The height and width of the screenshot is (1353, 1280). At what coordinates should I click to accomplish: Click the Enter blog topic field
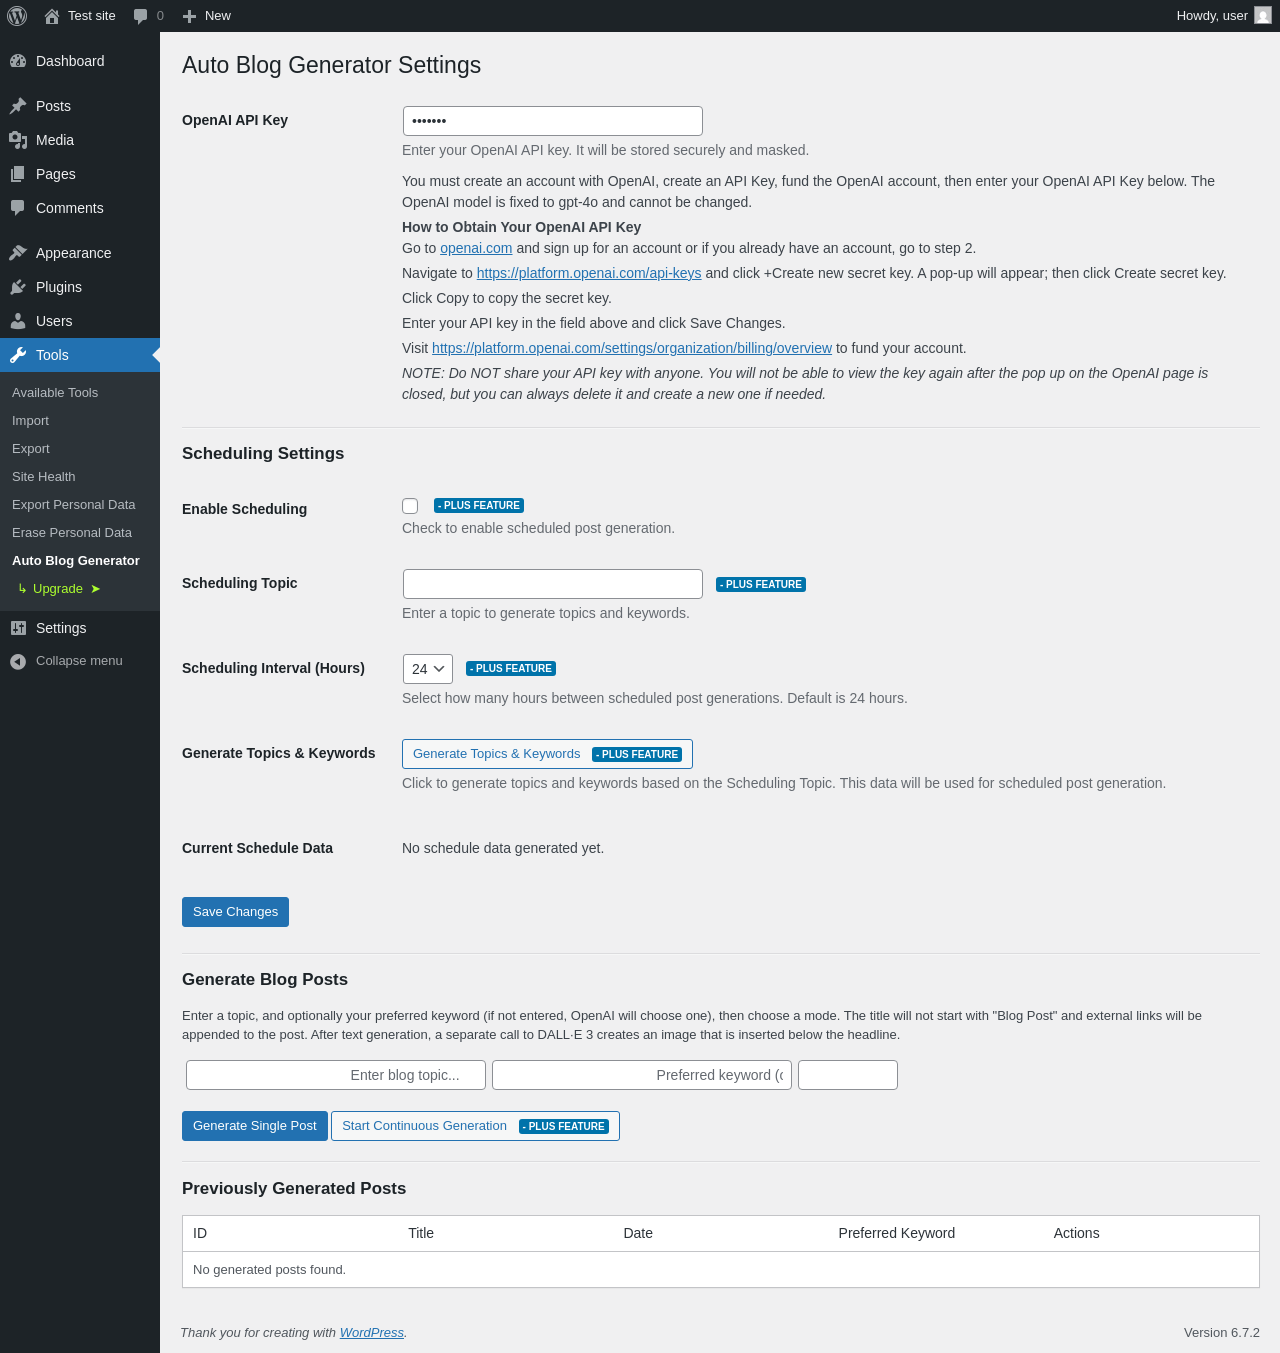tap(336, 1075)
